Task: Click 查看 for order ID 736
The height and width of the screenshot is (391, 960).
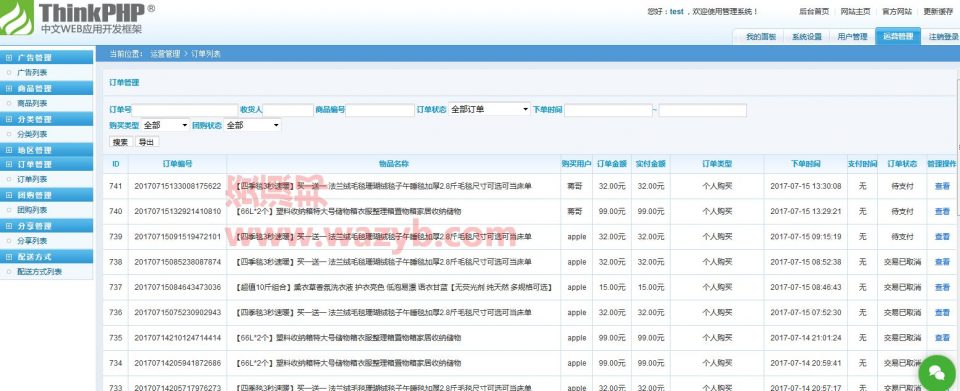Action: pos(942,313)
